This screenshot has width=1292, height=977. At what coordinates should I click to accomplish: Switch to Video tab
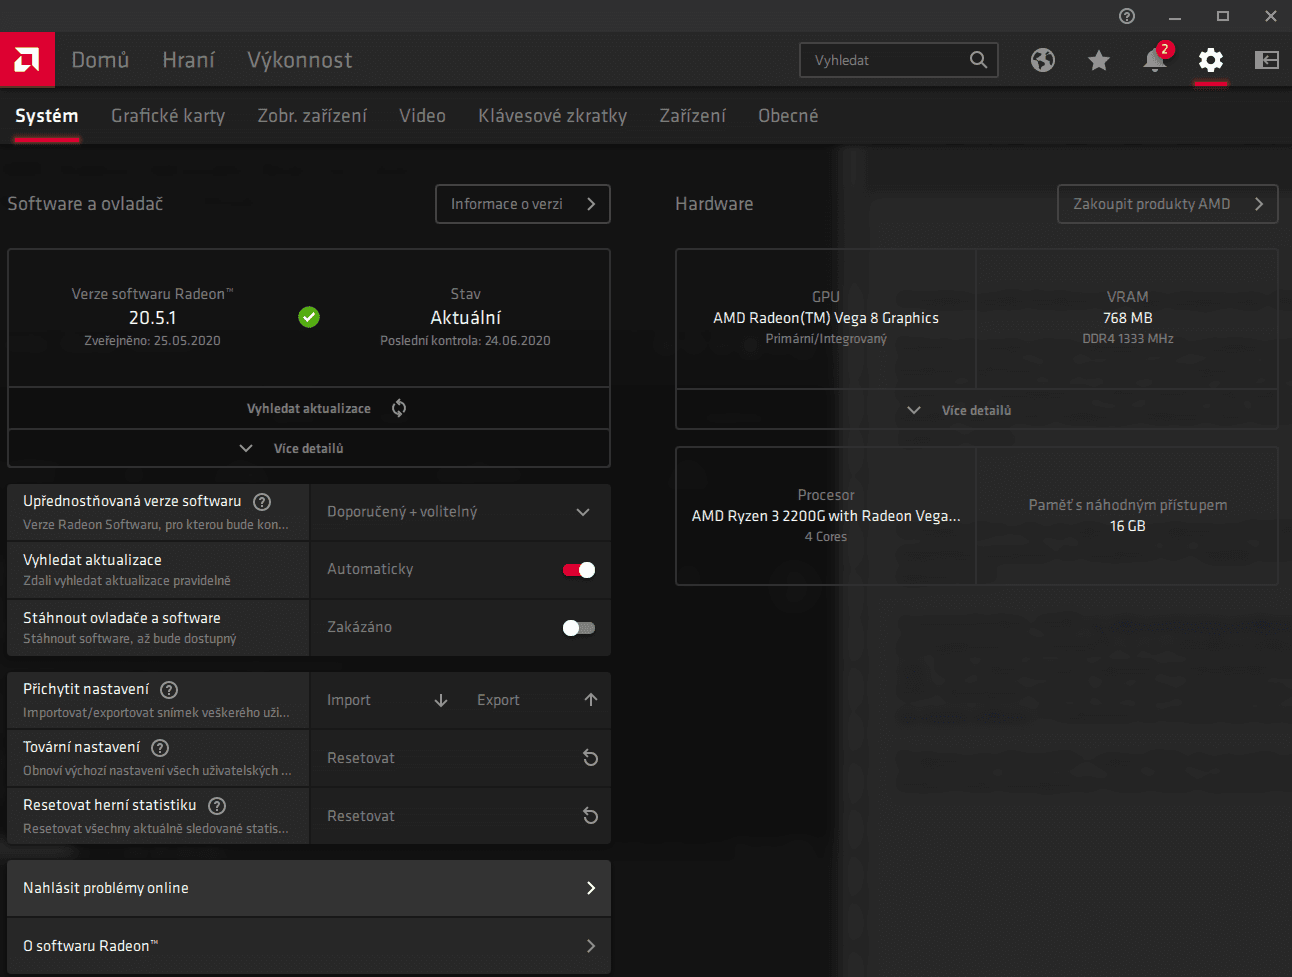coord(423,116)
